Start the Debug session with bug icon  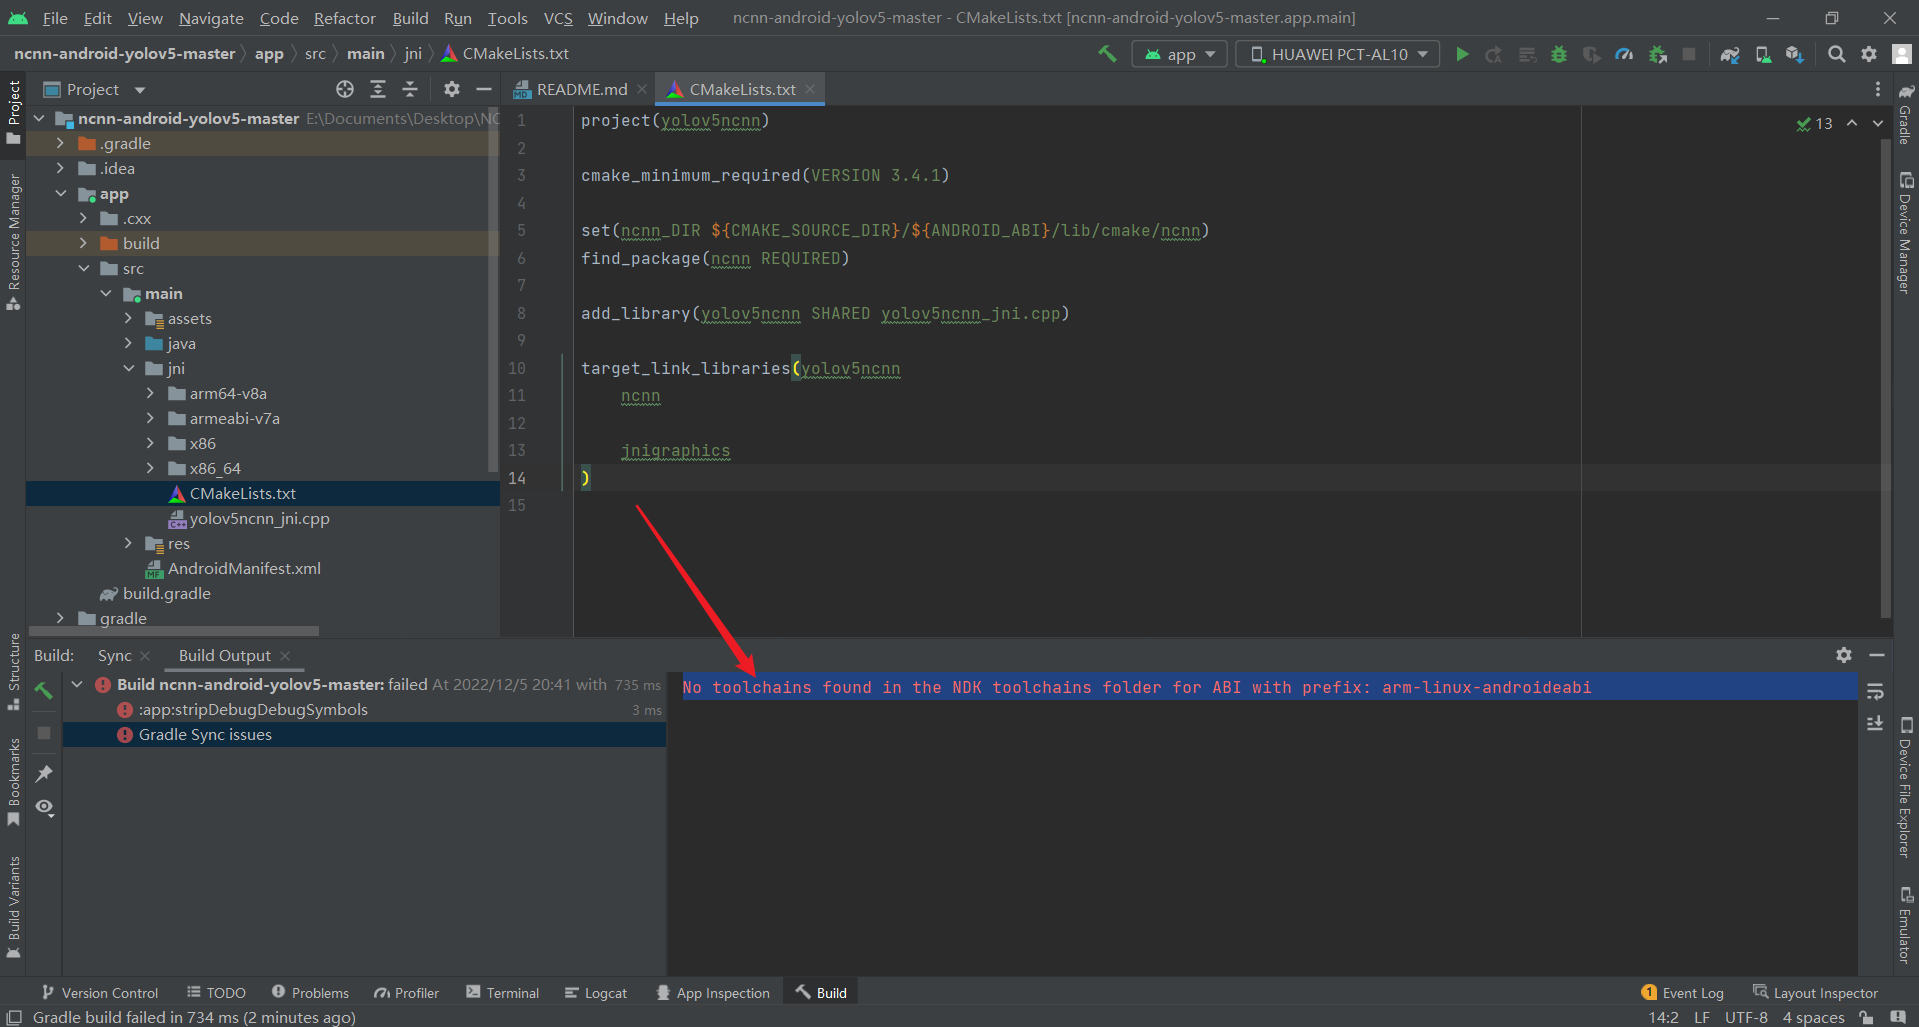(1559, 54)
